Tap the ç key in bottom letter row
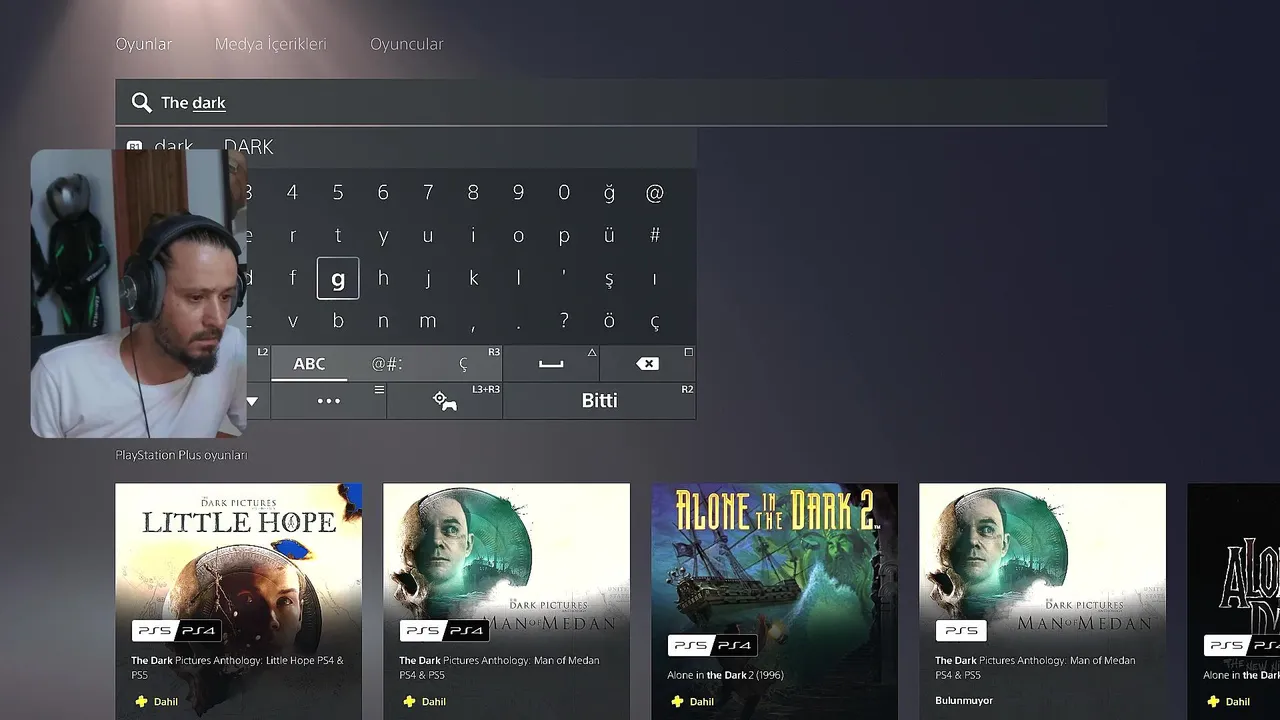1280x720 pixels. click(x=654, y=321)
